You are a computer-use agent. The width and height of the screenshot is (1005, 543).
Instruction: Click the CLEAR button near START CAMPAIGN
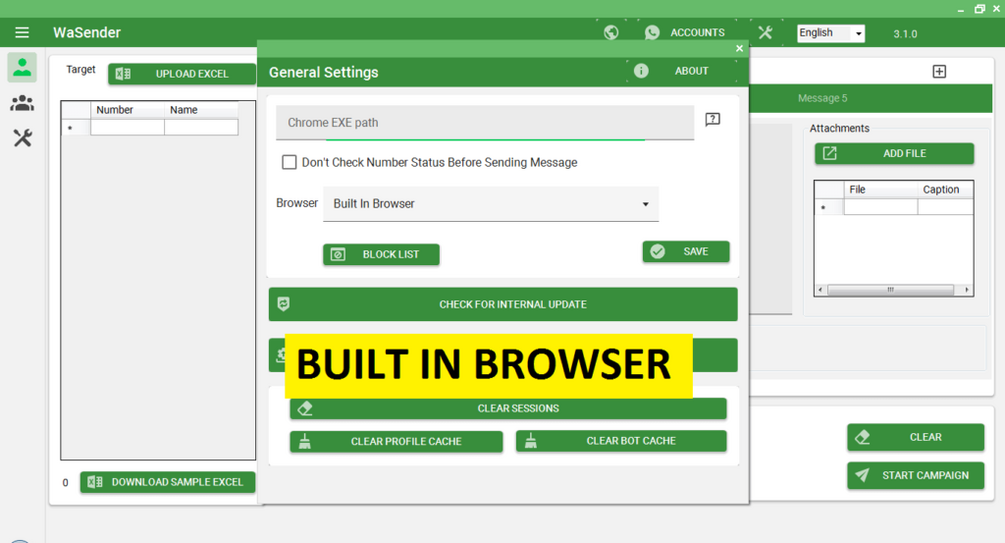pos(915,437)
